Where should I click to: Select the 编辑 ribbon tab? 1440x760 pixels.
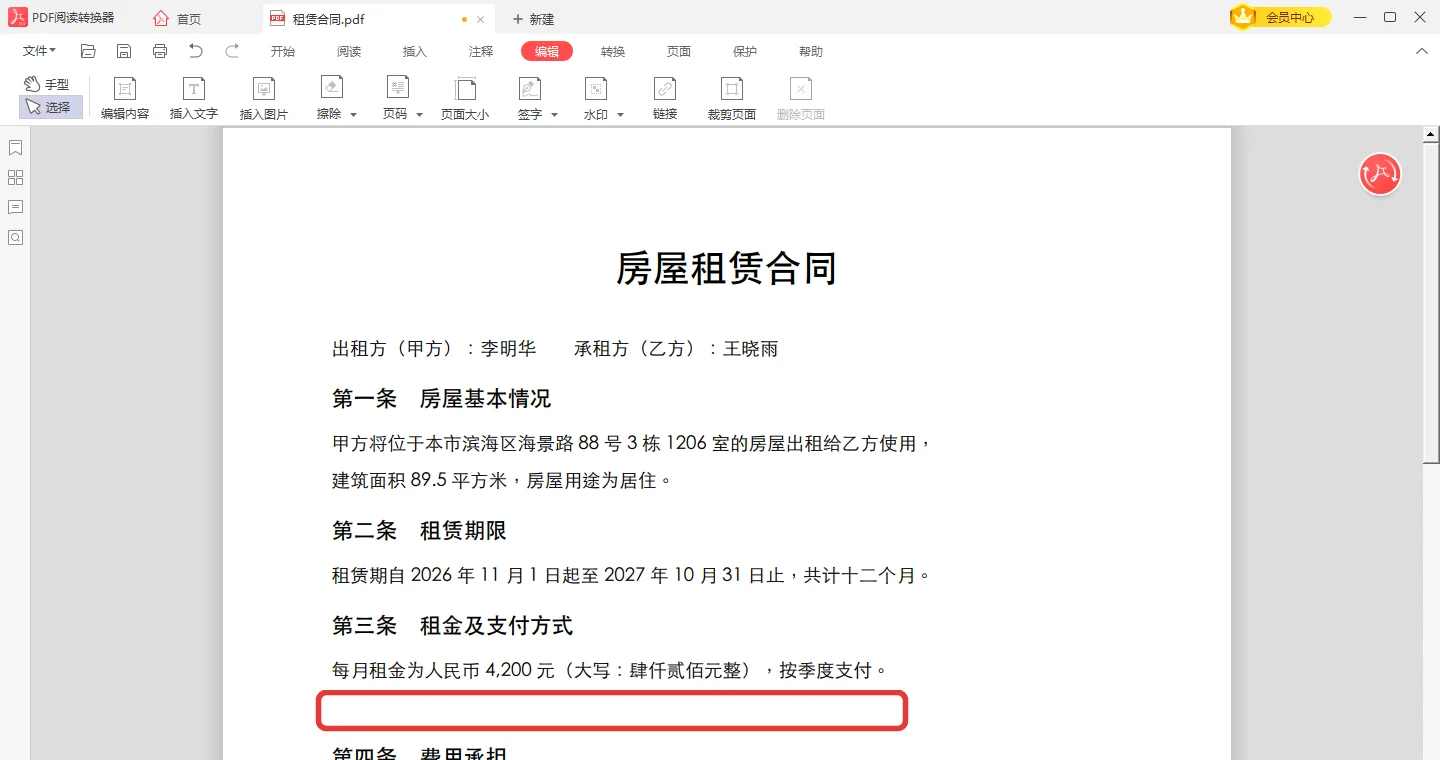click(x=547, y=51)
